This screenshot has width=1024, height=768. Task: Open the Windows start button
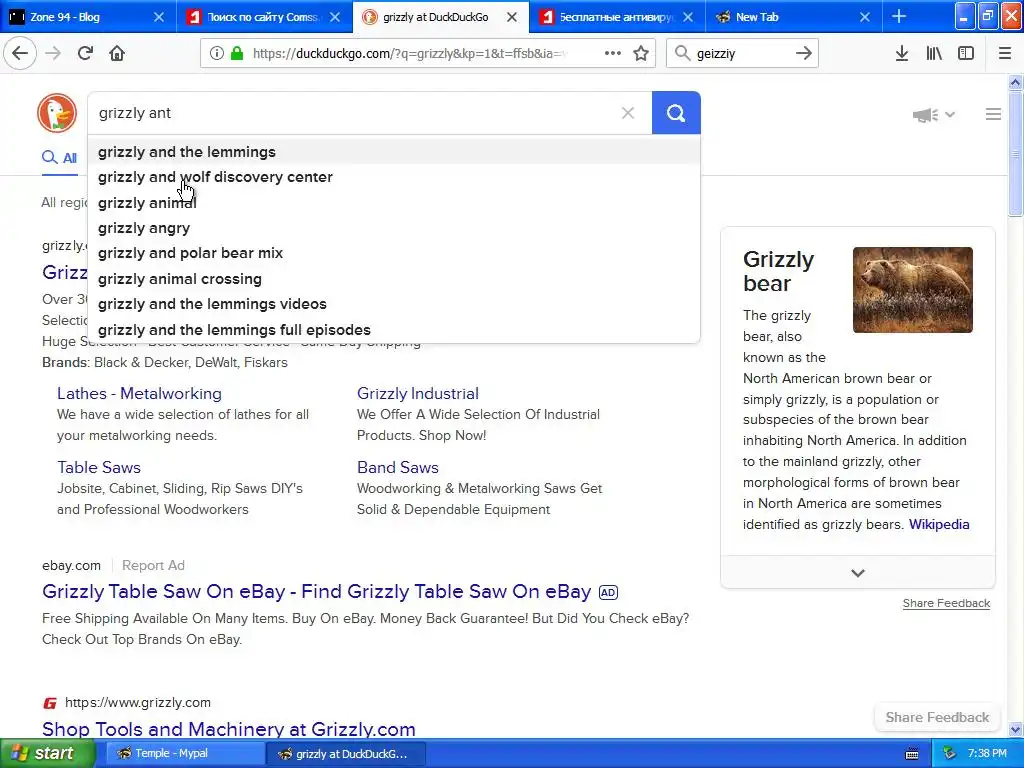pos(48,754)
